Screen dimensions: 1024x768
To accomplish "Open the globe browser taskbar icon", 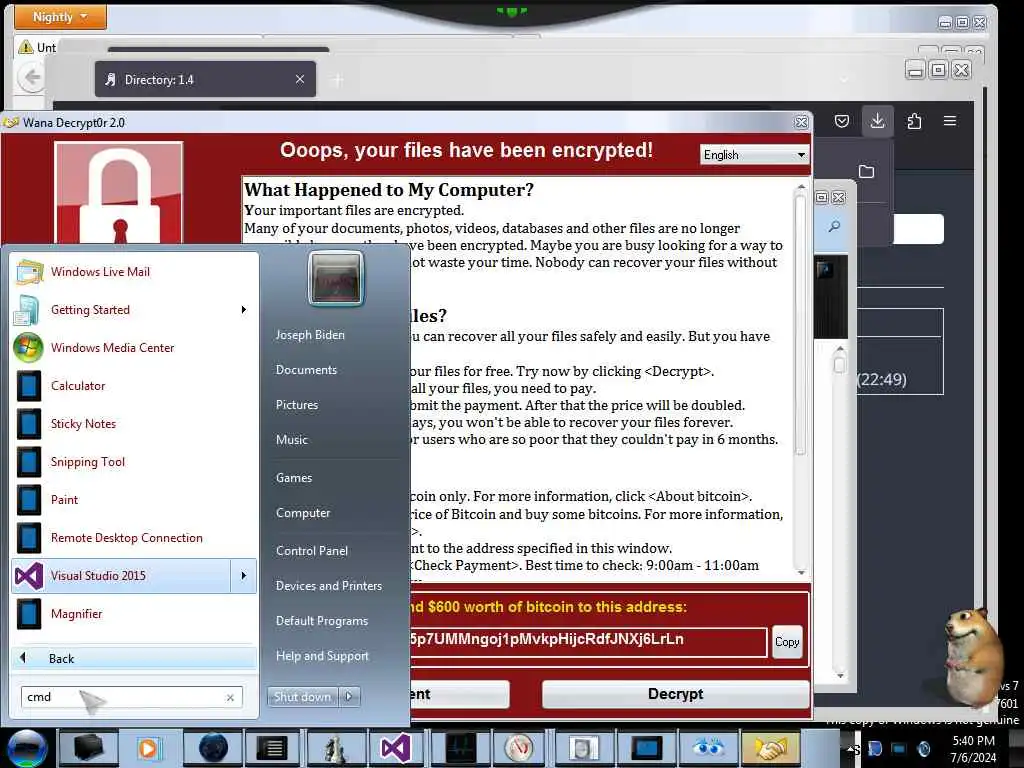I will click(x=213, y=748).
